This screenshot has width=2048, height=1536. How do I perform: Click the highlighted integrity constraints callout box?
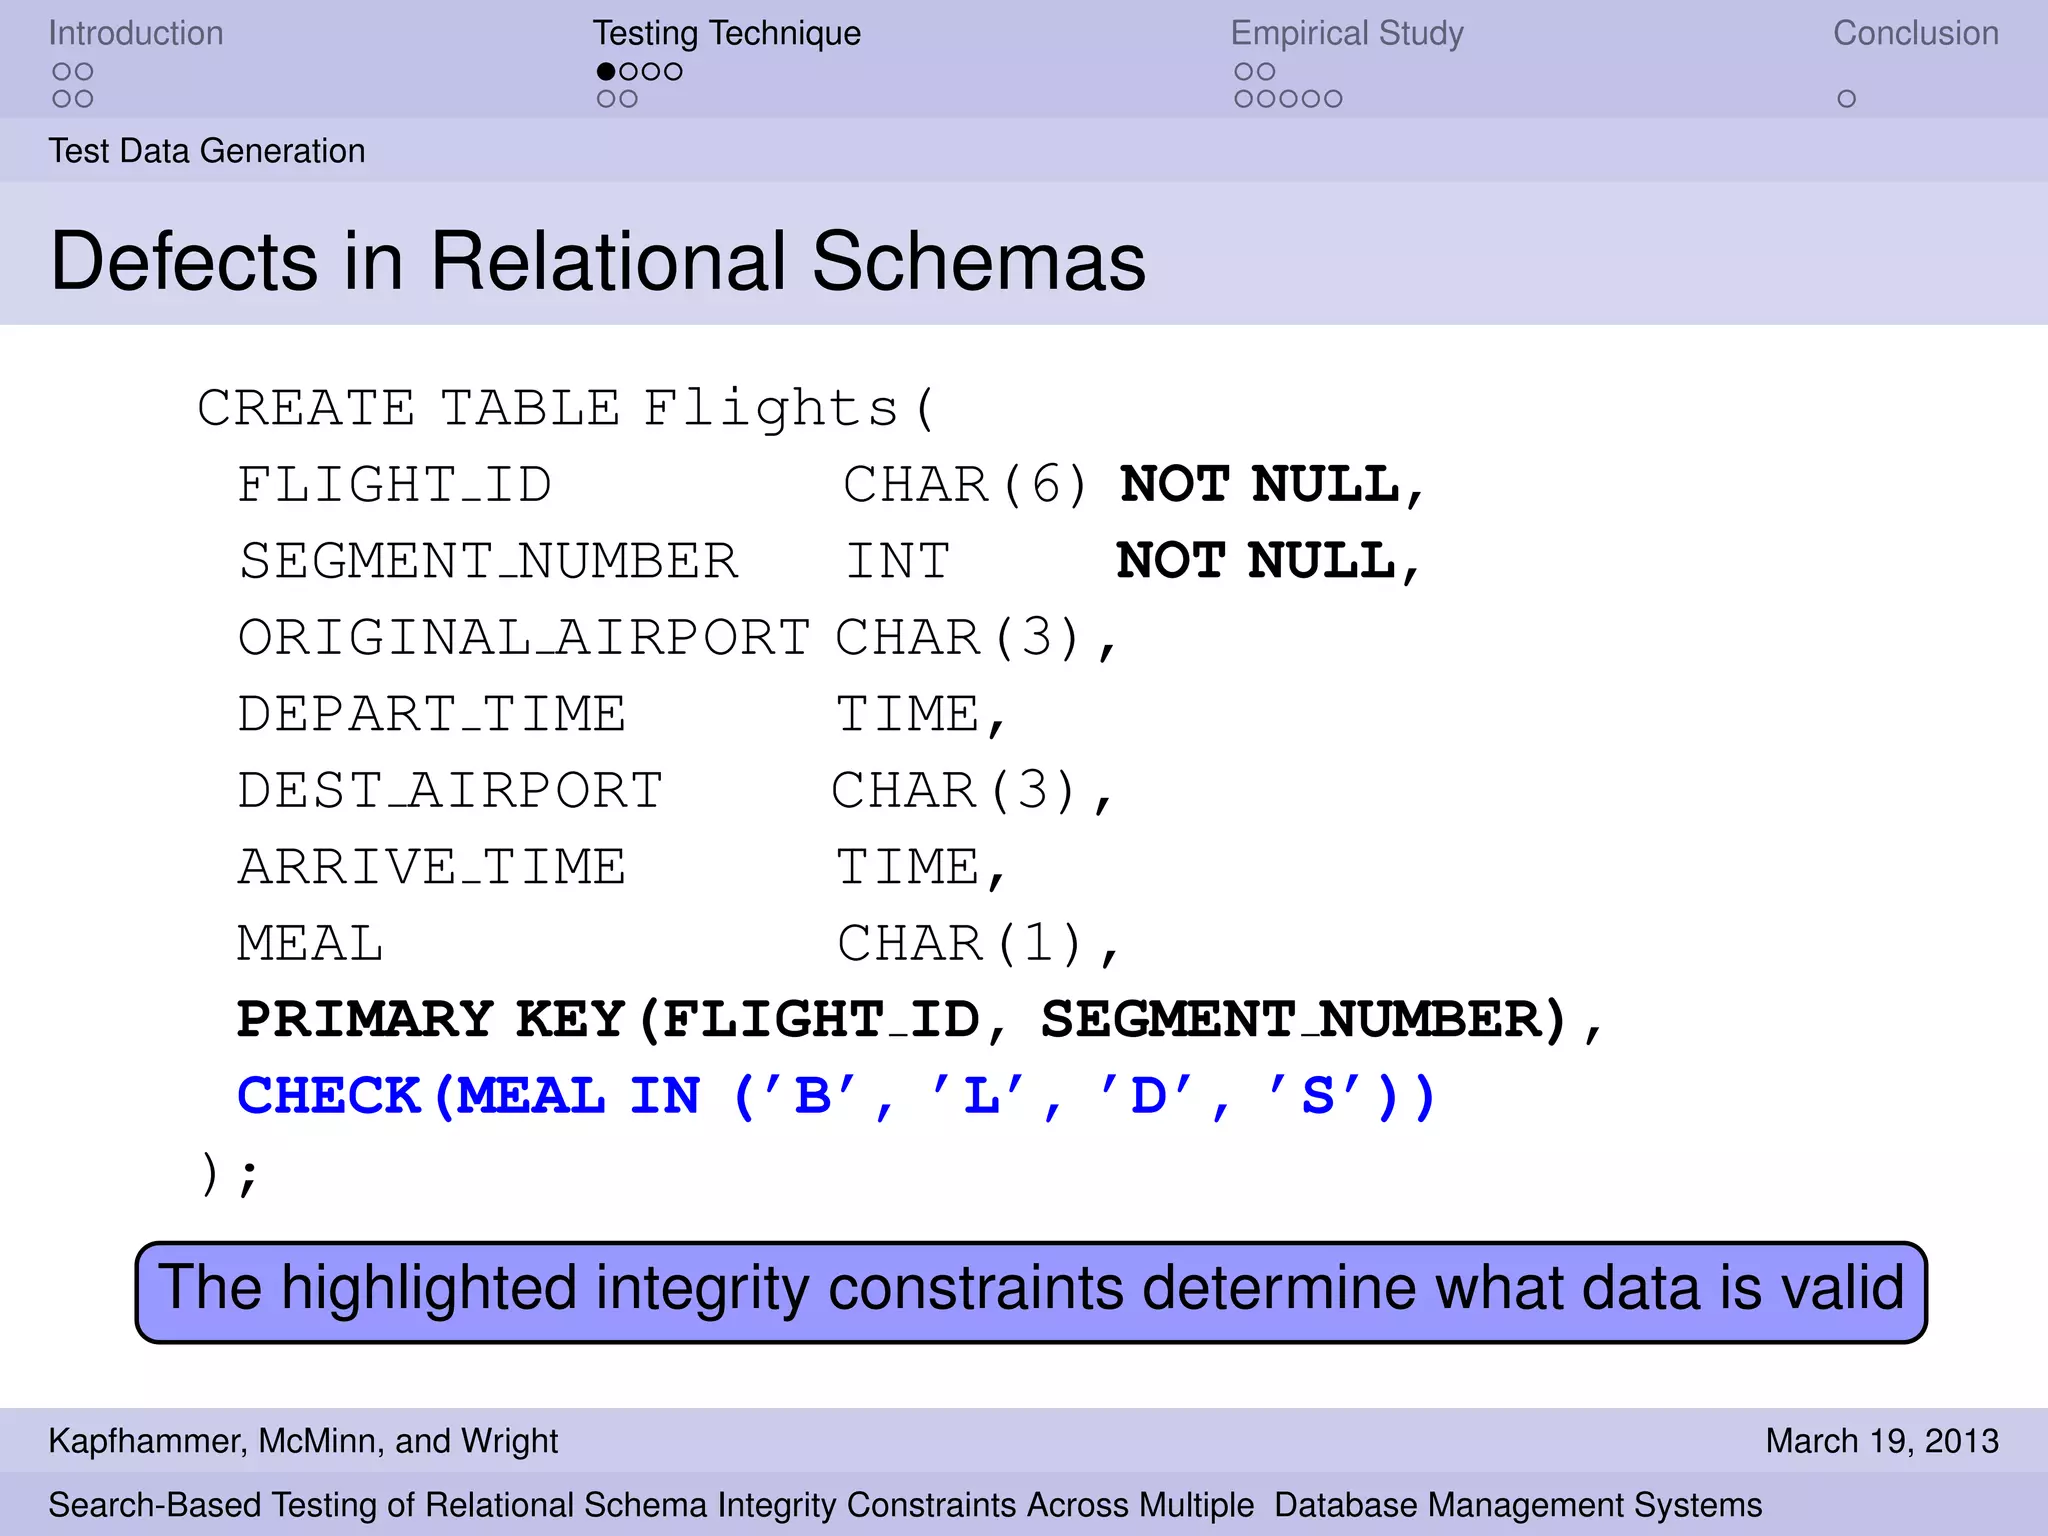coord(1031,1292)
